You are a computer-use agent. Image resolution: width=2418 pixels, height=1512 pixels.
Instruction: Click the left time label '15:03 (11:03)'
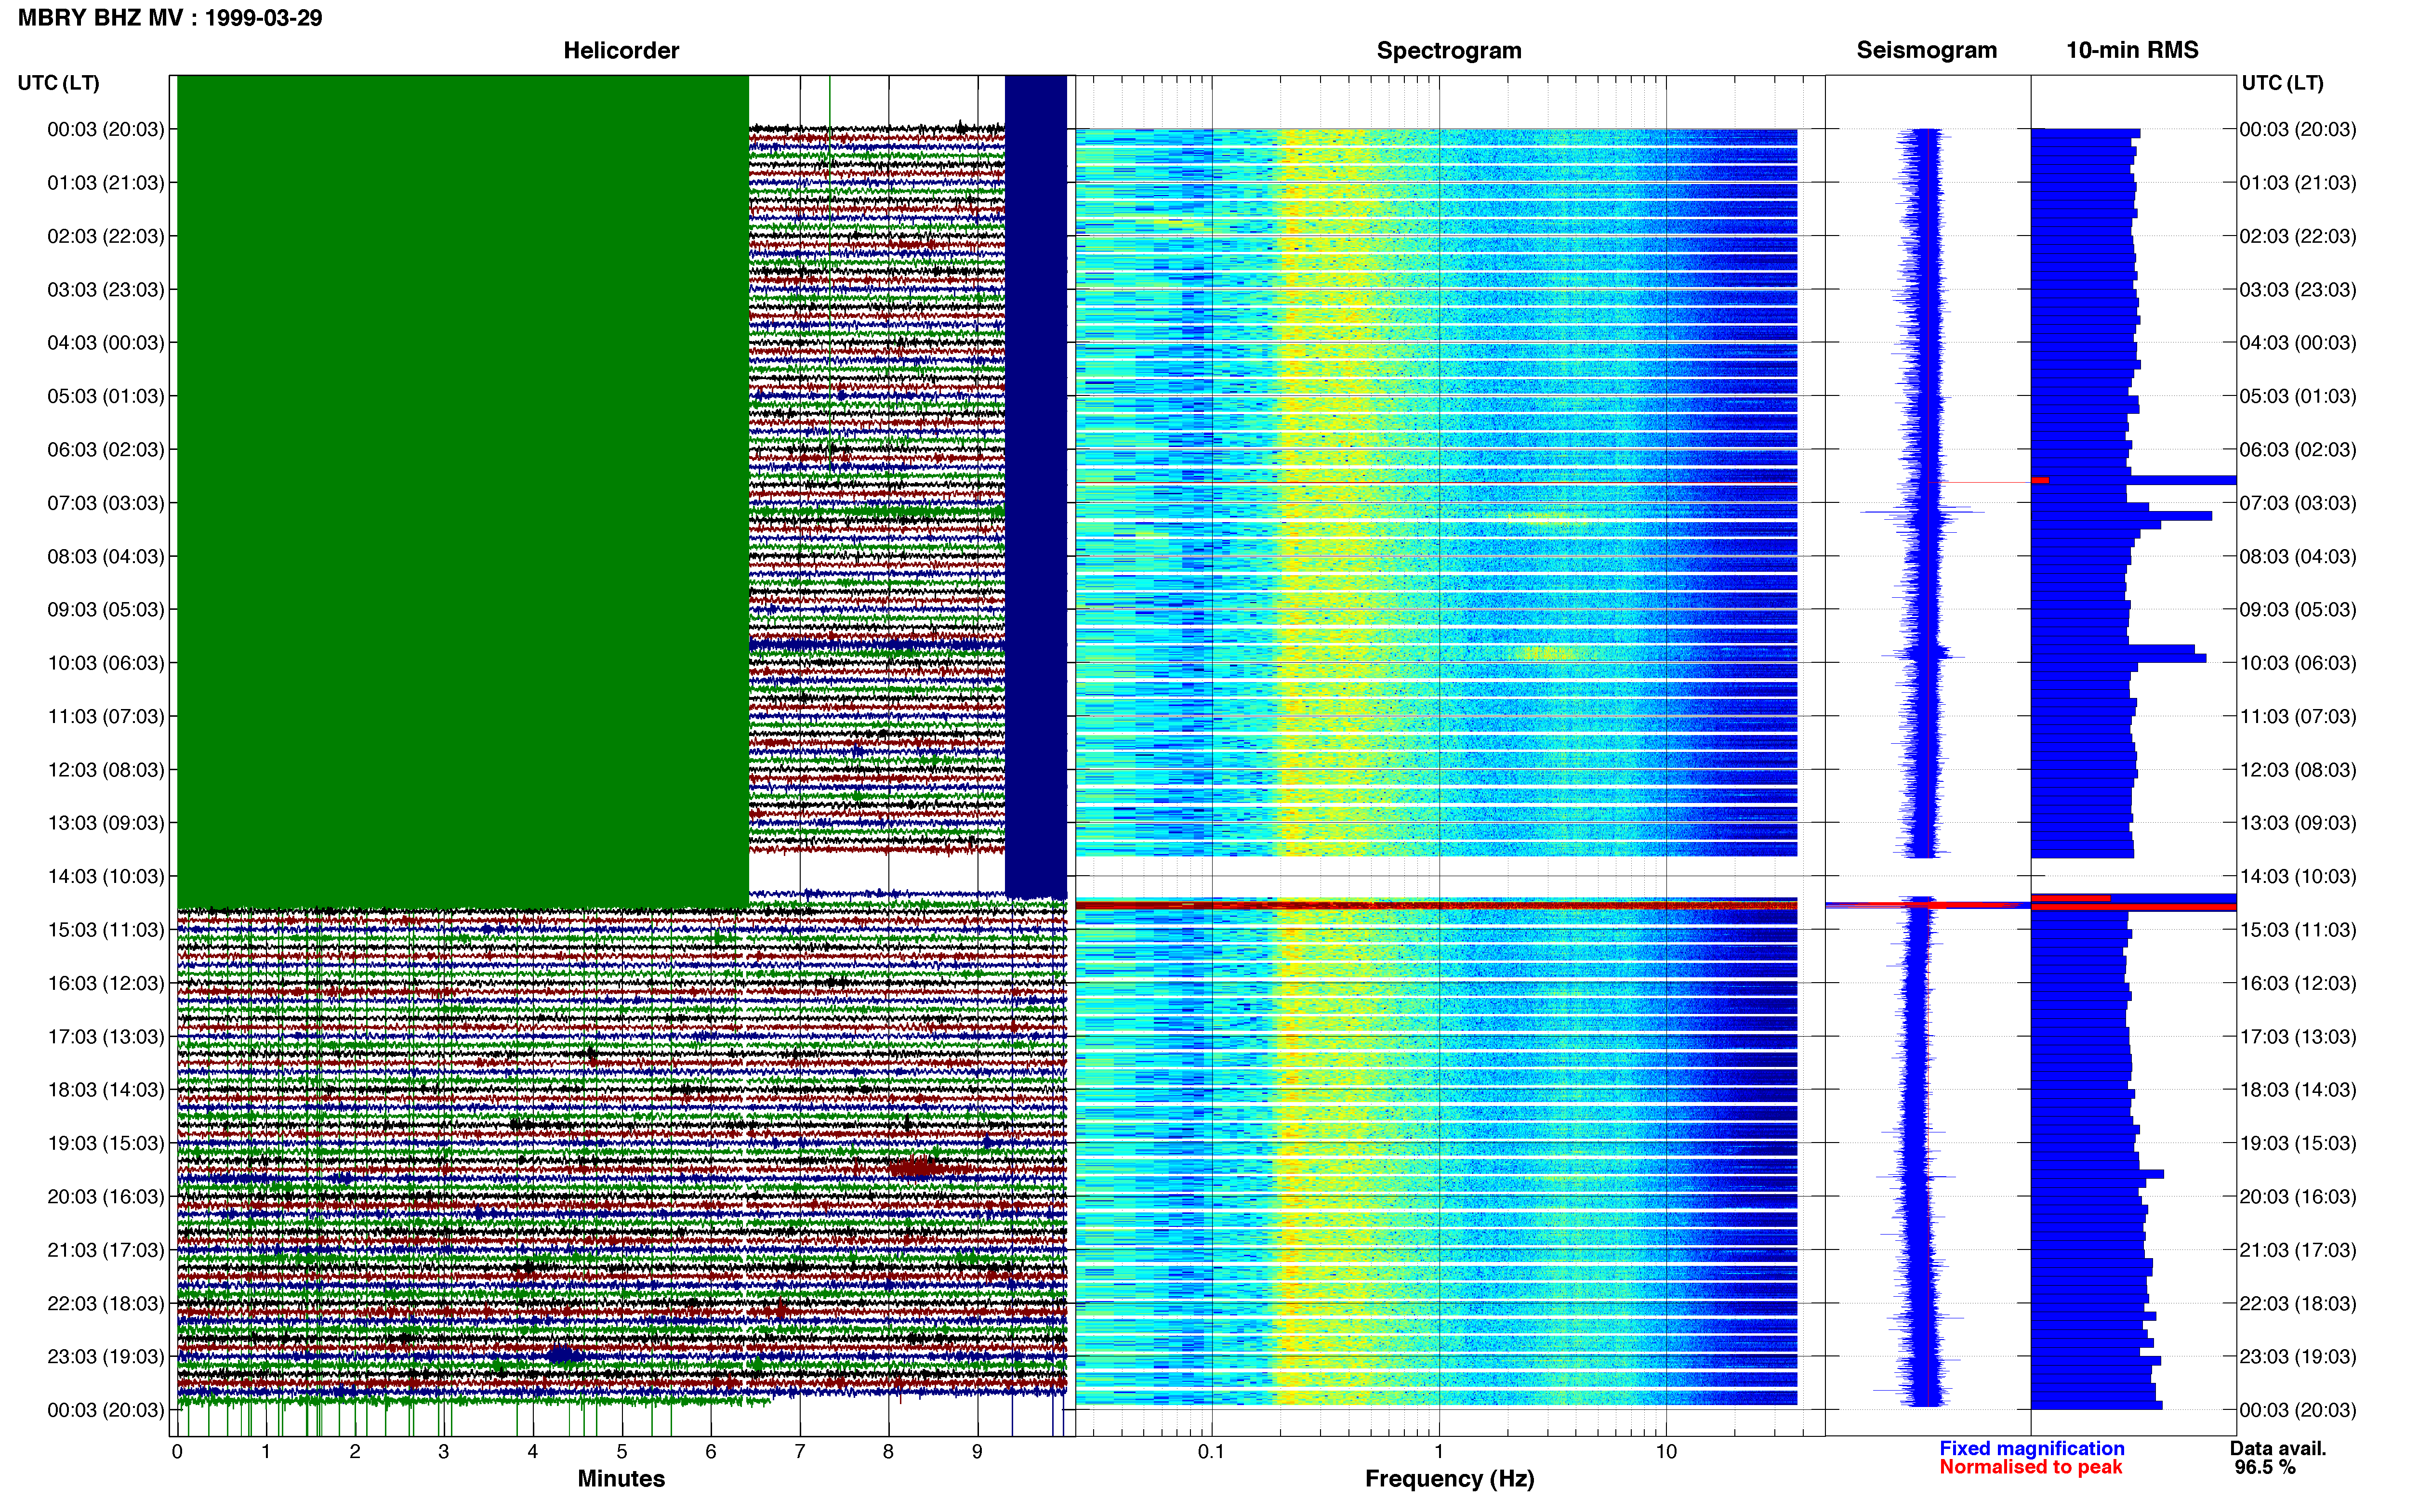tap(105, 930)
